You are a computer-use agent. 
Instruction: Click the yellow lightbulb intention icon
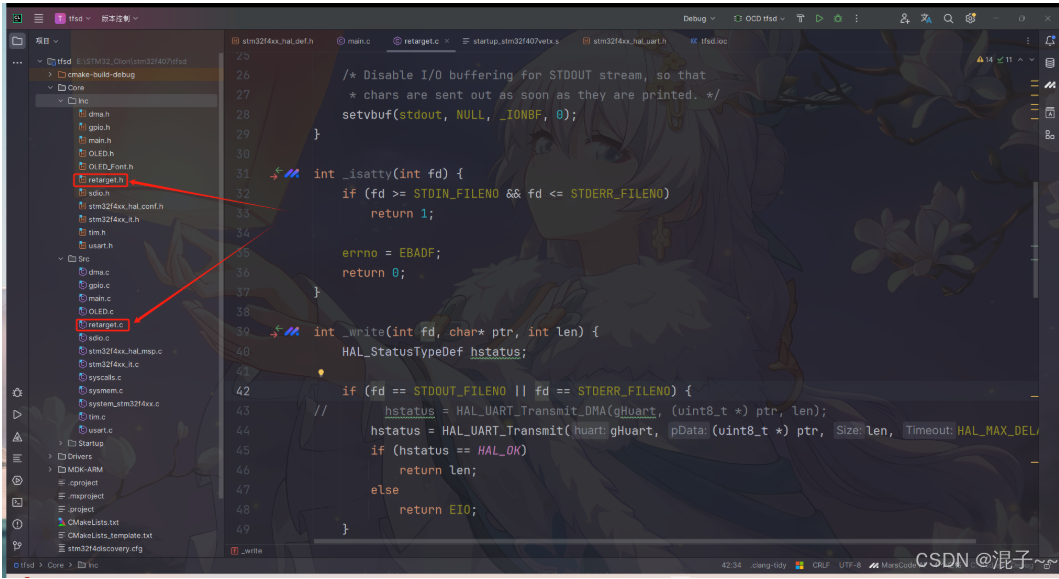[x=321, y=372]
